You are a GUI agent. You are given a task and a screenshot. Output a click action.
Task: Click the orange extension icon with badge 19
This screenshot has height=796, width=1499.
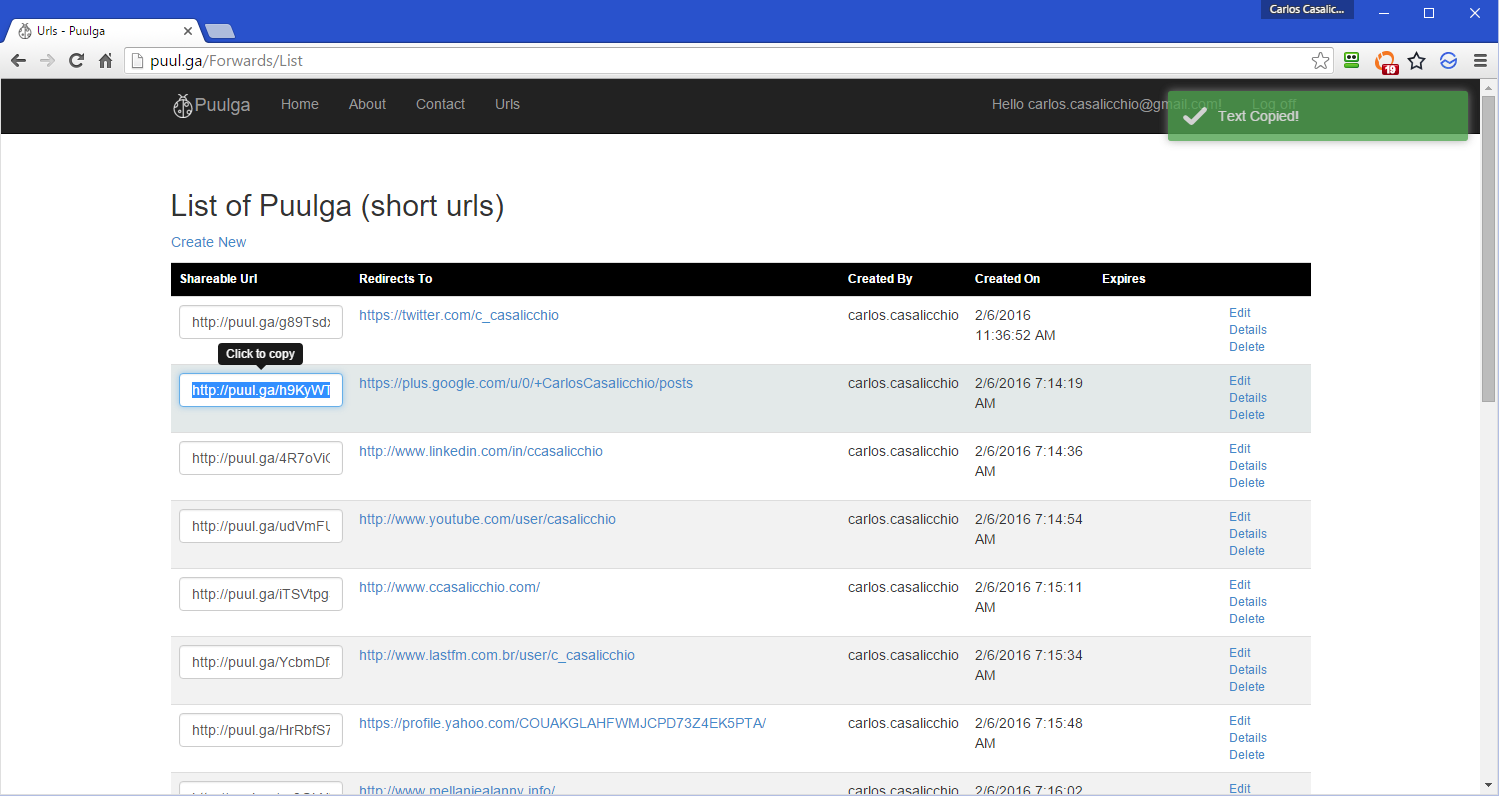pos(1385,62)
